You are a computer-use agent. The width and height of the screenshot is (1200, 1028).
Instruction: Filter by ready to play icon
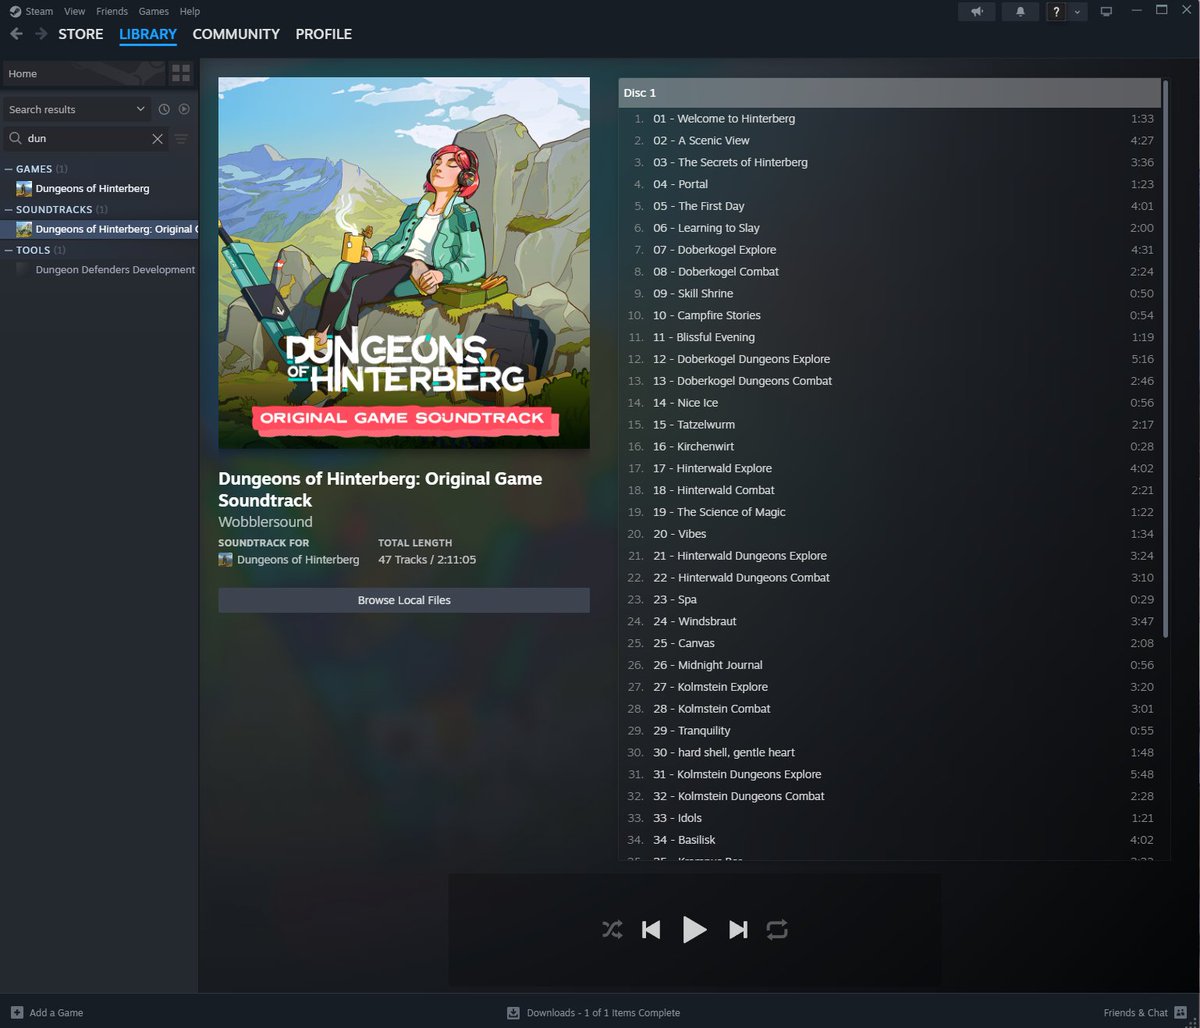184,109
